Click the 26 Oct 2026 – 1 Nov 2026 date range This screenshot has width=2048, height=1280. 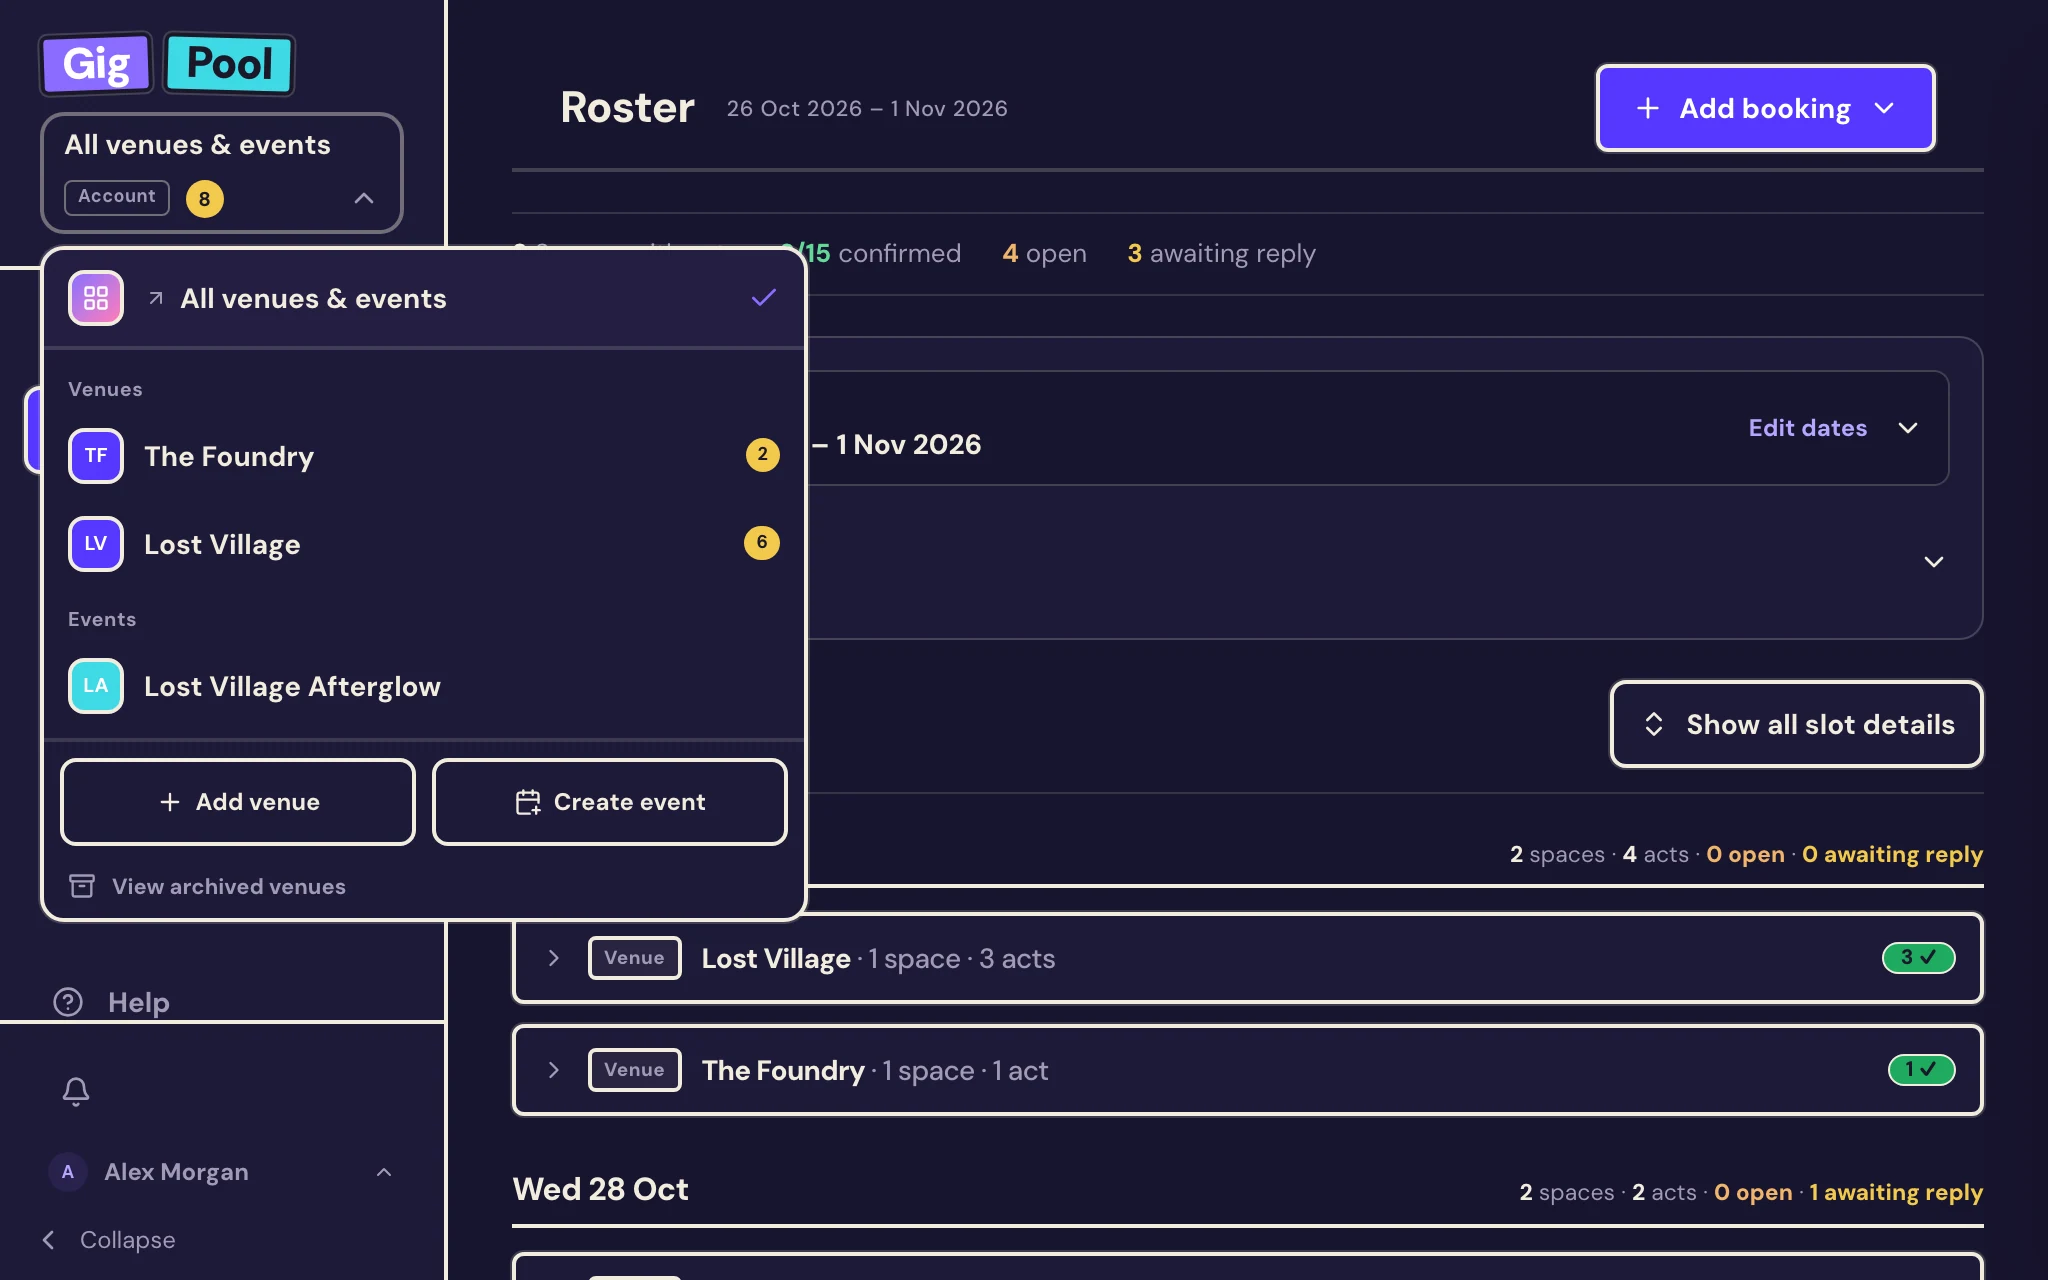click(x=867, y=108)
